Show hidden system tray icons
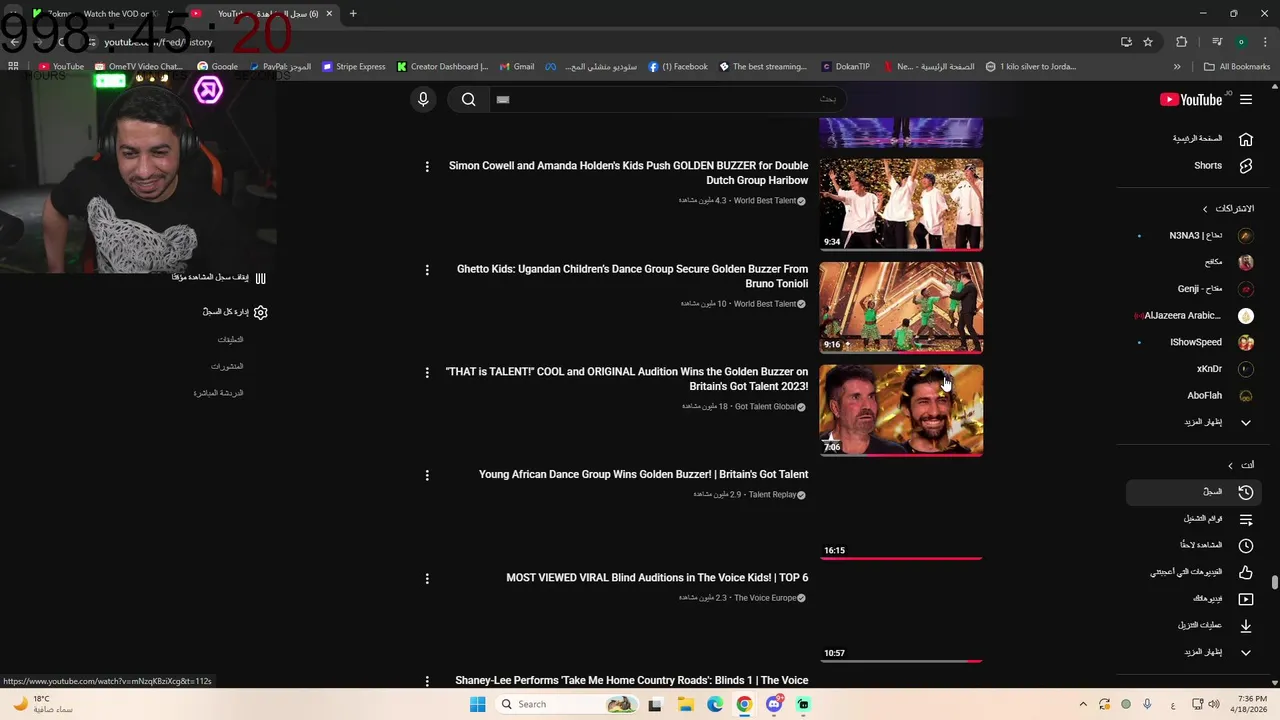Image resolution: width=1280 pixels, height=720 pixels. [x=1083, y=704]
